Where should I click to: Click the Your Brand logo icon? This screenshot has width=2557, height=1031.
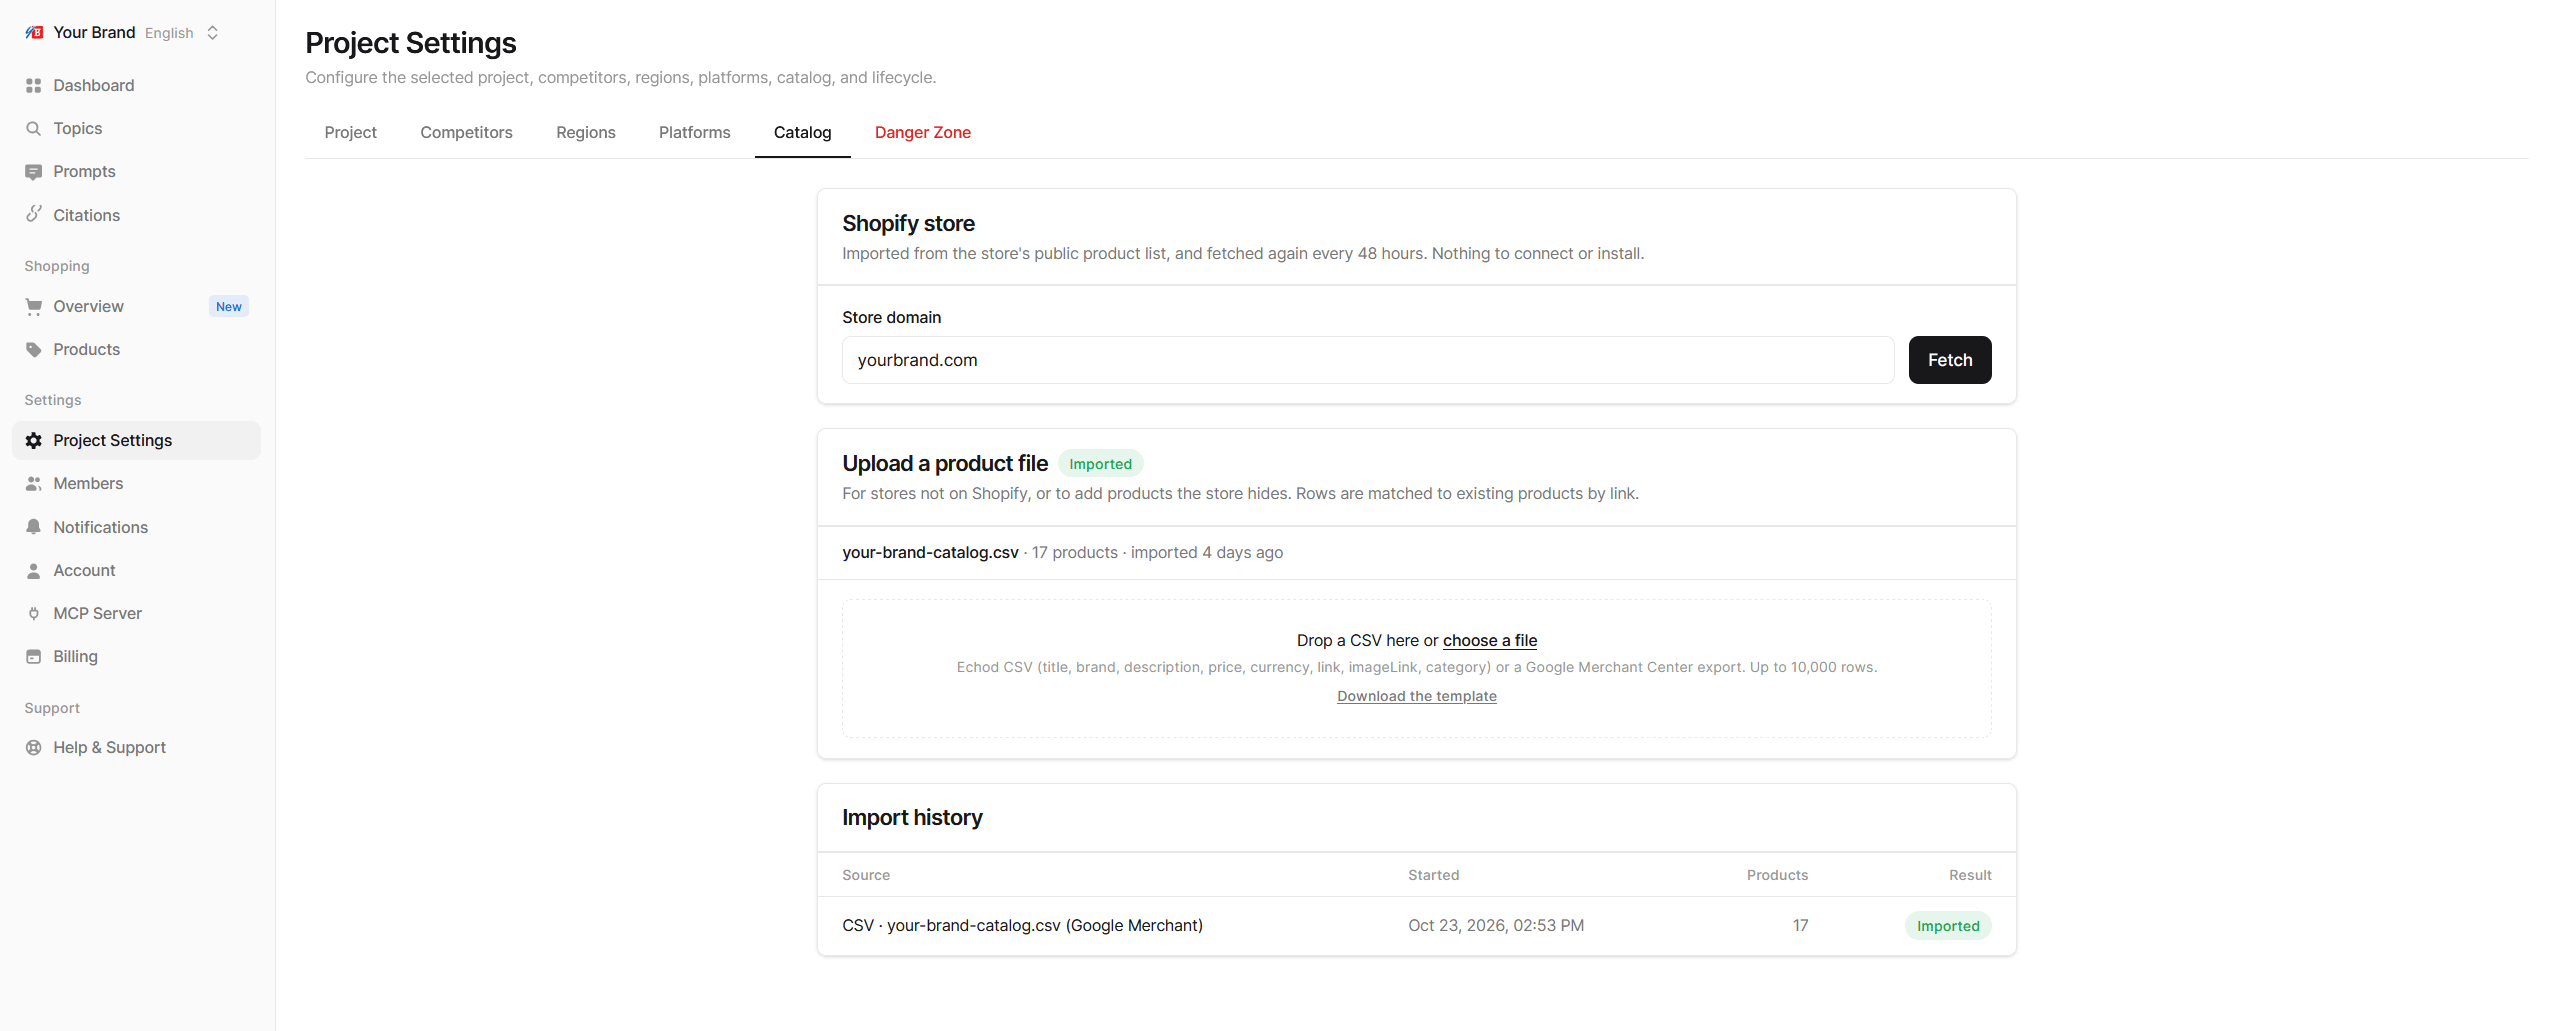pos(34,32)
